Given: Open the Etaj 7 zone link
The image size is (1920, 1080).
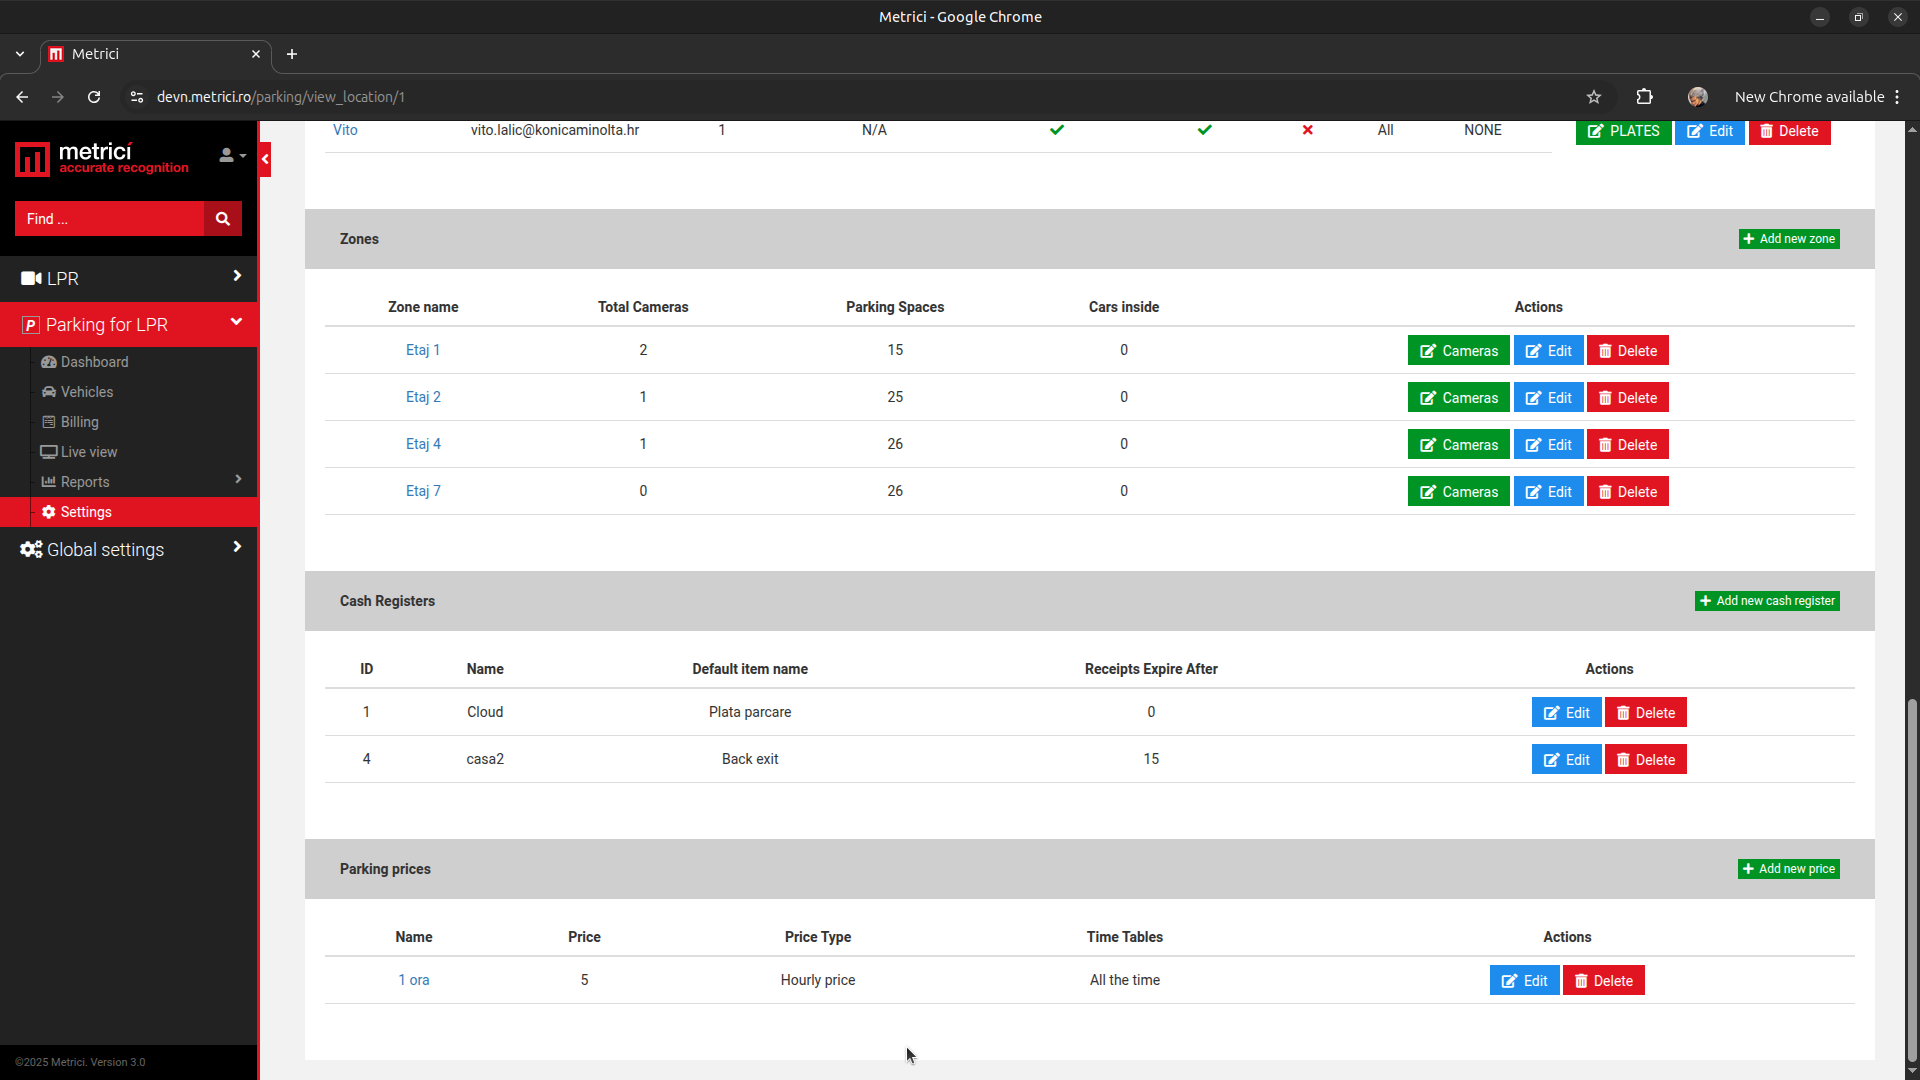Looking at the screenshot, I should pos(423,491).
